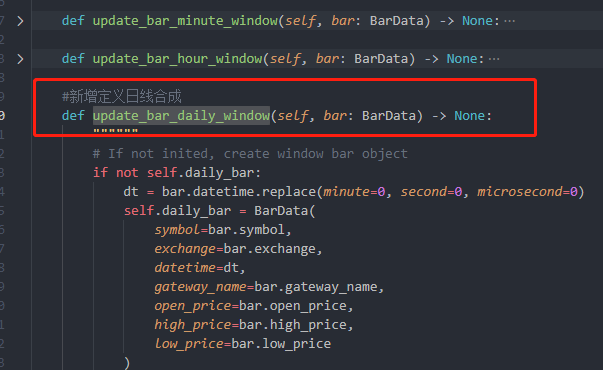Click high_price=bar.high_price argument
603x370 pixels.
pyautogui.click(x=253, y=325)
